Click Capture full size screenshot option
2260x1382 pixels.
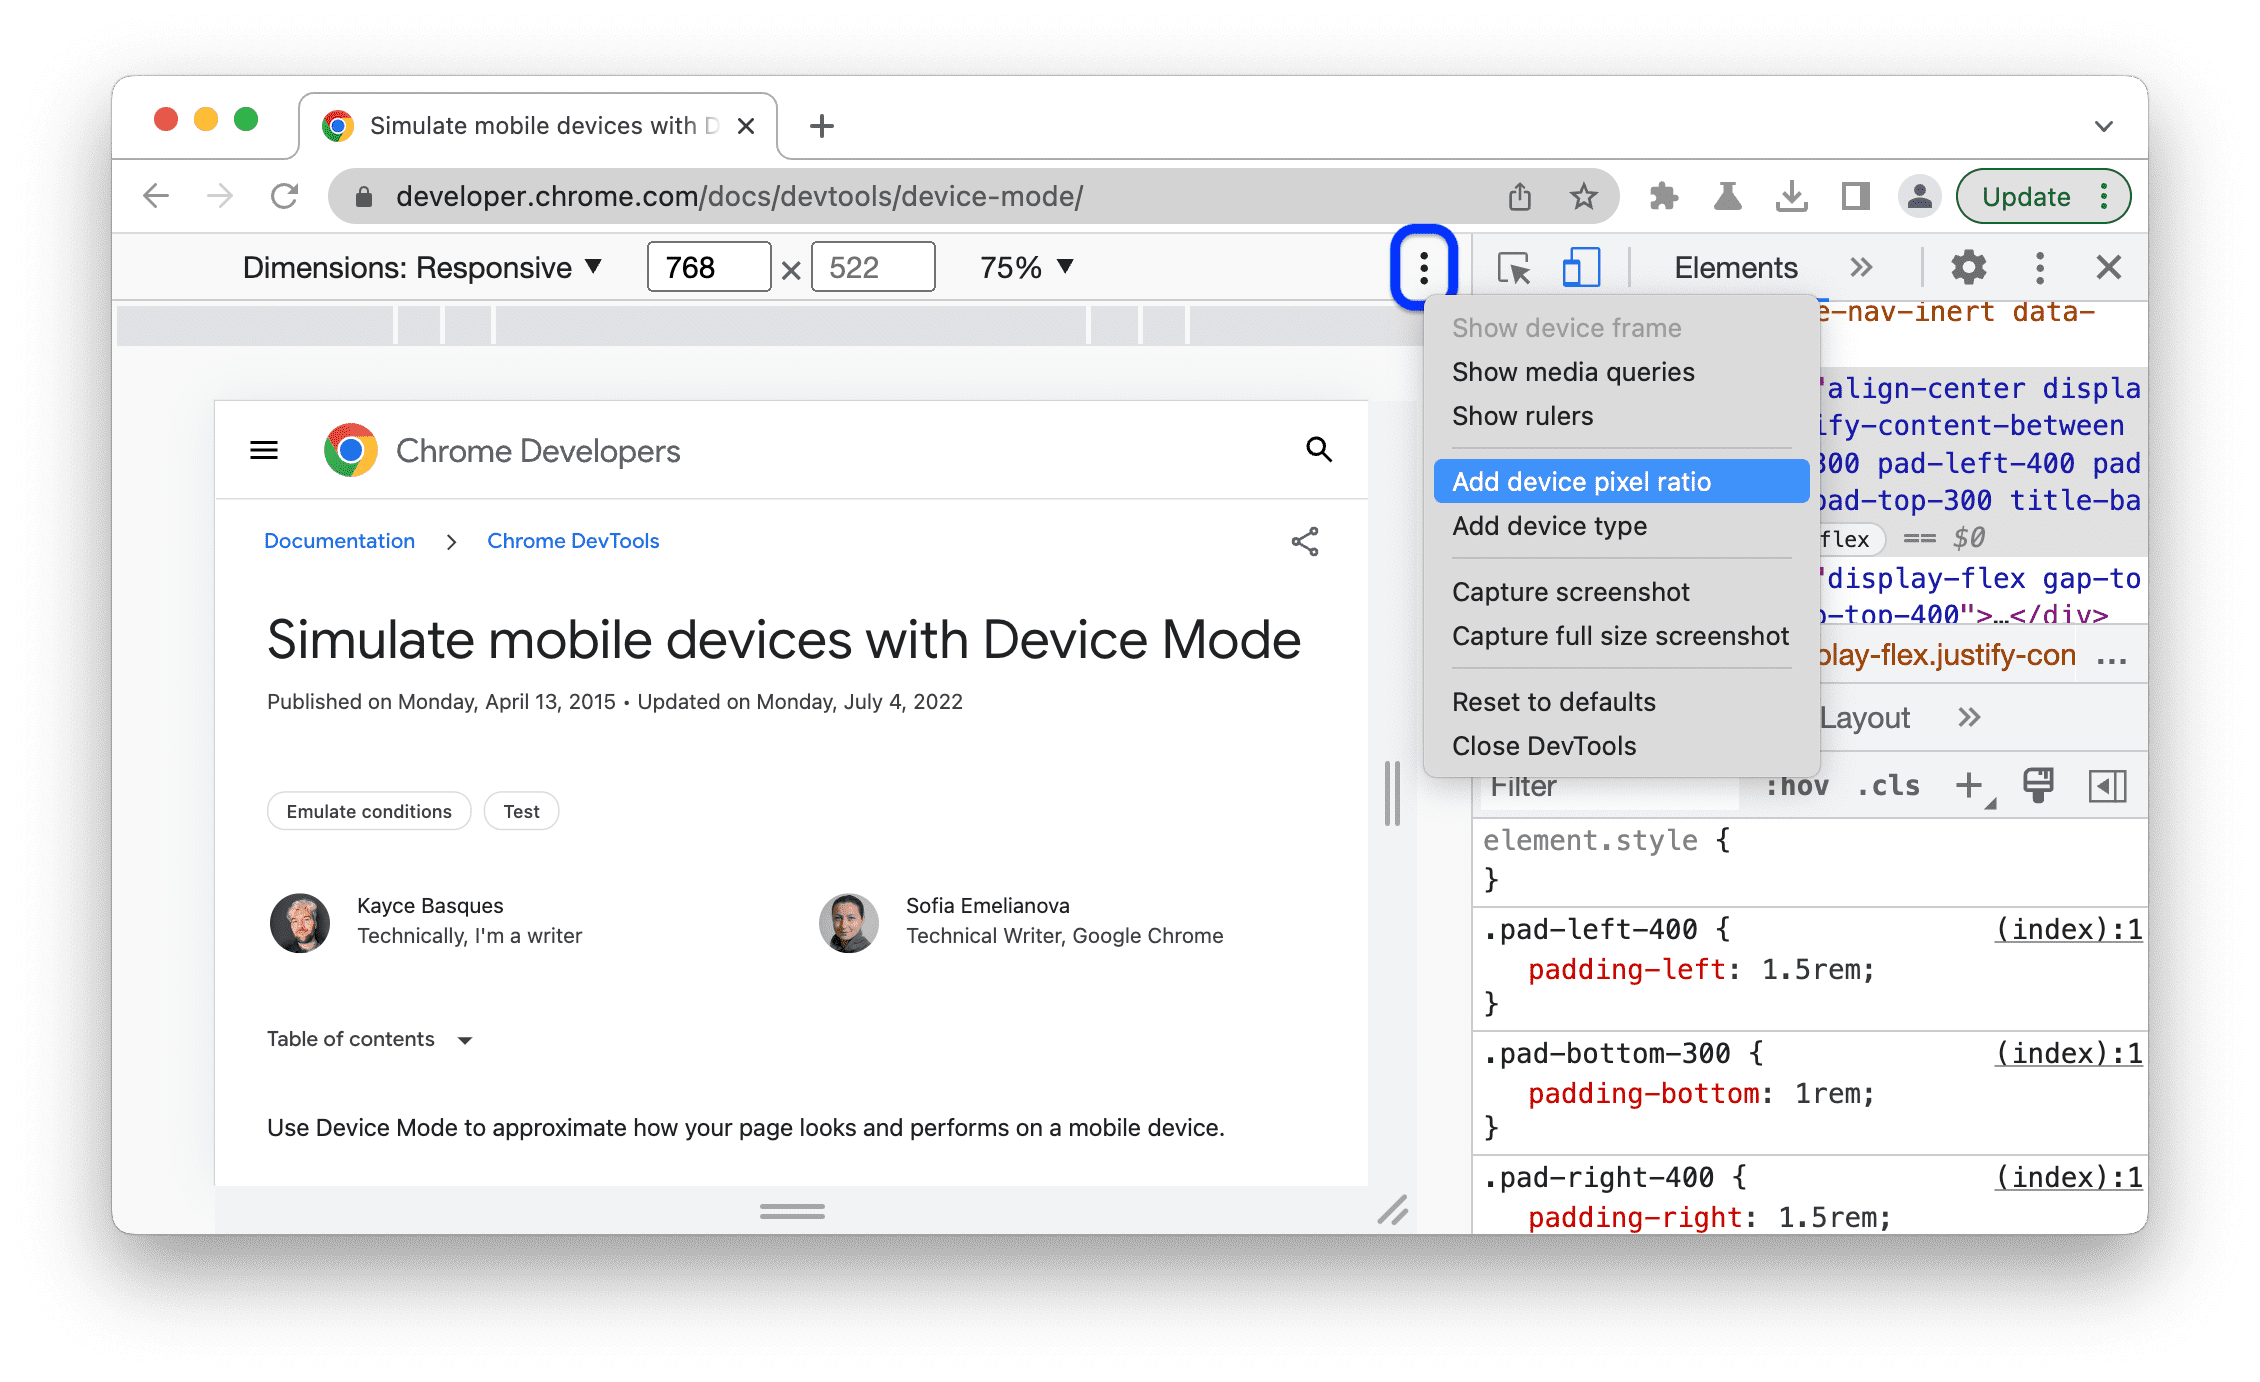[1621, 636]
